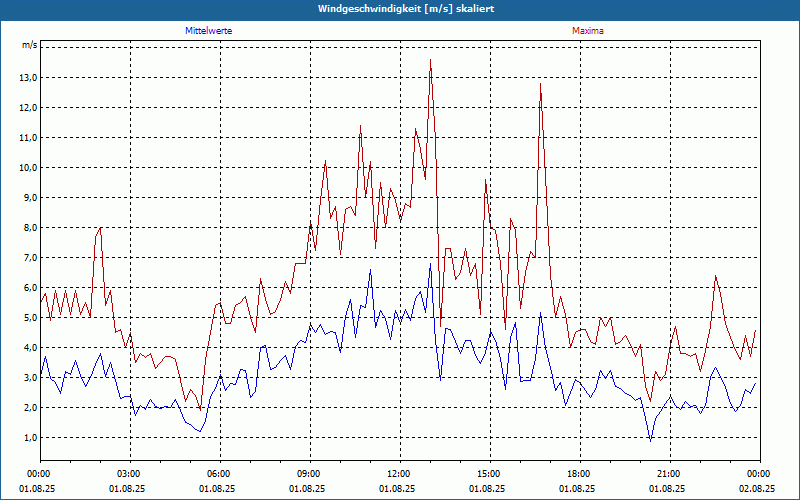Click the '01.08.25' date under 18:00
The height and width of the screenshot is (500, 800).
578,489
